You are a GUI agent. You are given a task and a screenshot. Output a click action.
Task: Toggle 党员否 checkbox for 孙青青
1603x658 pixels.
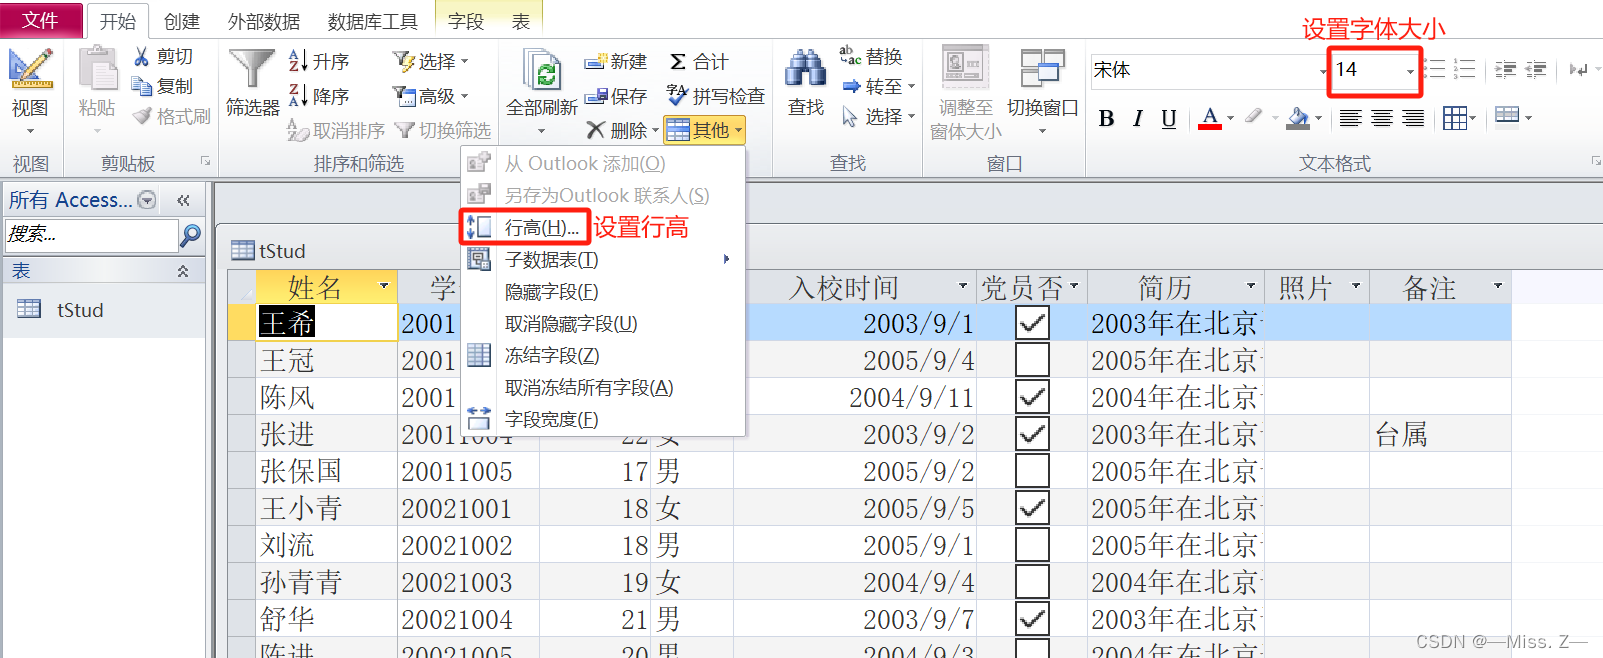[1032, 582]
